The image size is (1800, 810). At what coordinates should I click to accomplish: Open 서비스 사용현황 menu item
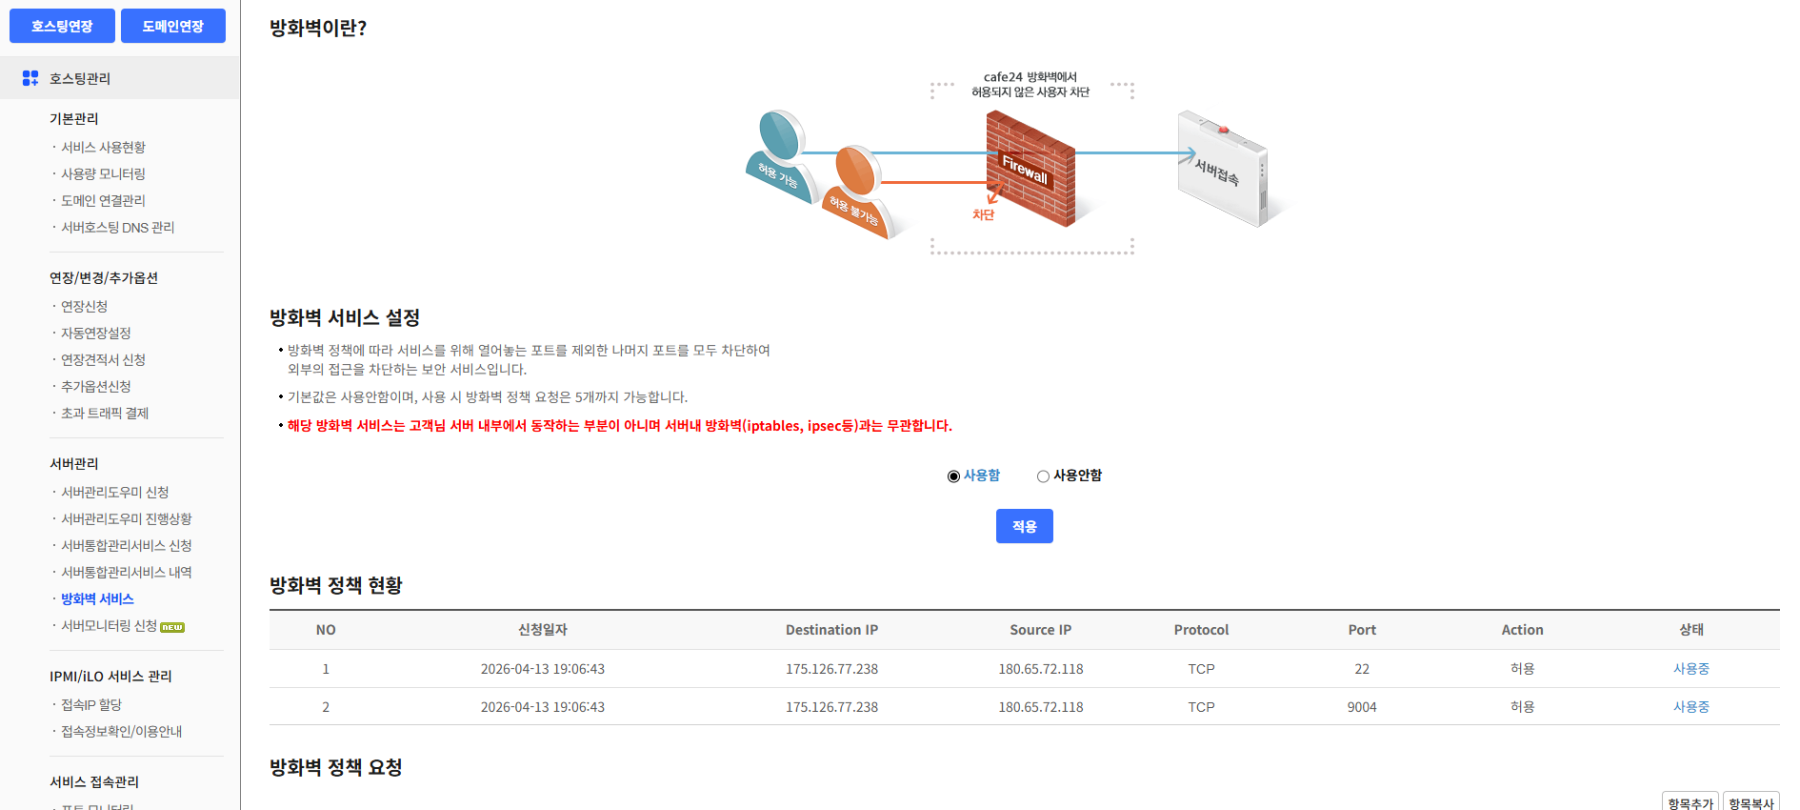pos(103,147)
